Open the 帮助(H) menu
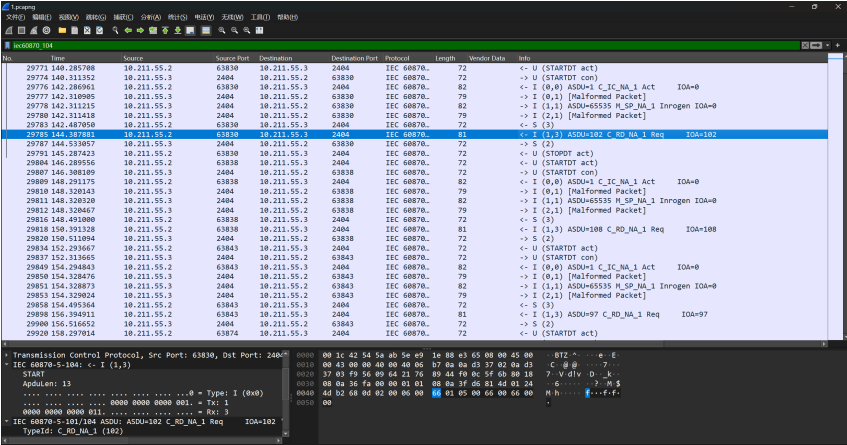This screenshot has width=847, height=445. click(287, 17)
